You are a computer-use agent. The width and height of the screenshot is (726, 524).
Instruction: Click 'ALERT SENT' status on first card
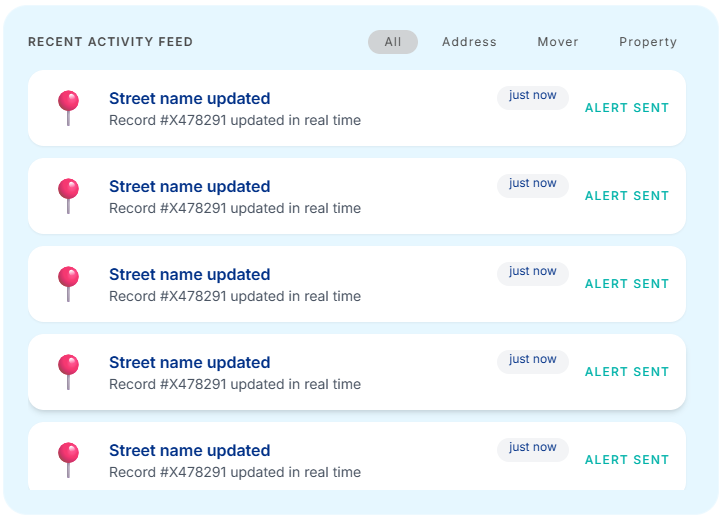[627, 108]
